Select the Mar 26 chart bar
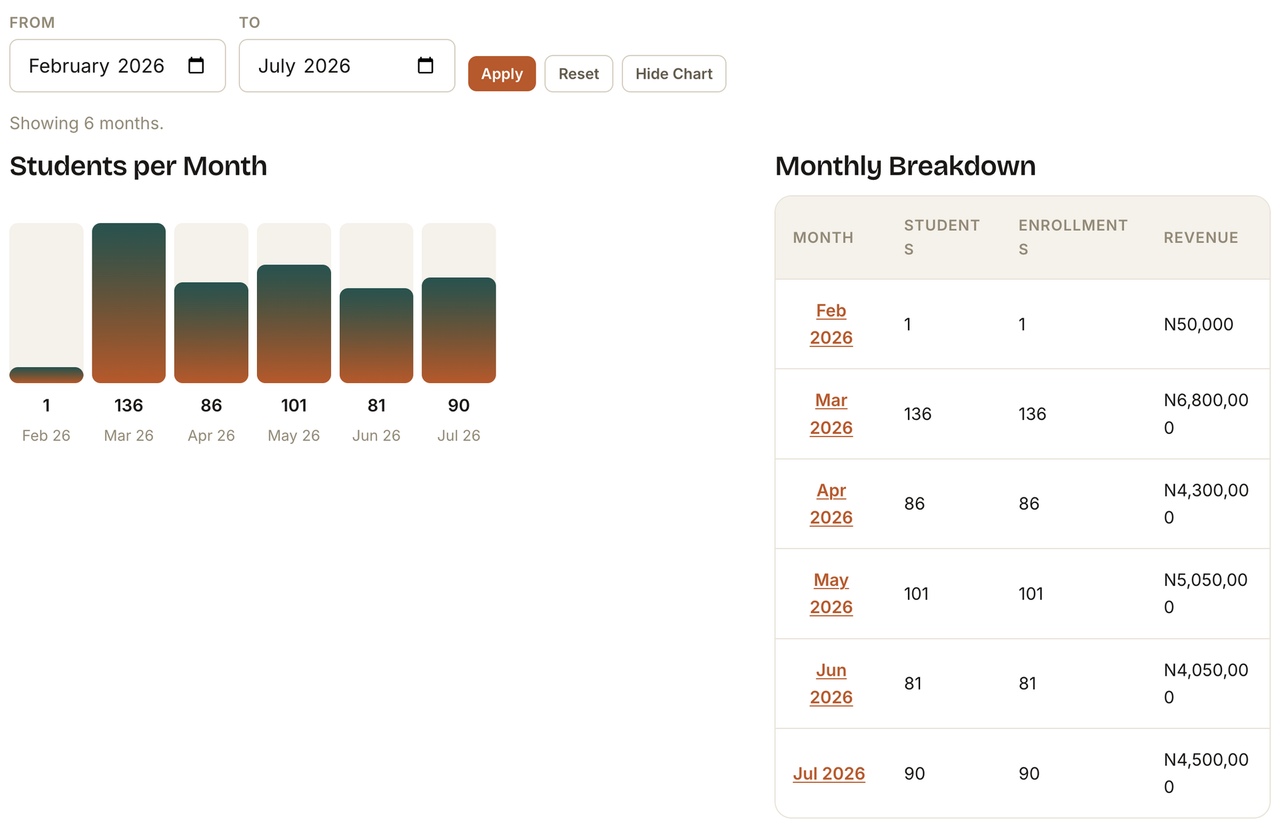Viewport: 1279px width, 825px height. (x=129, y=303)
